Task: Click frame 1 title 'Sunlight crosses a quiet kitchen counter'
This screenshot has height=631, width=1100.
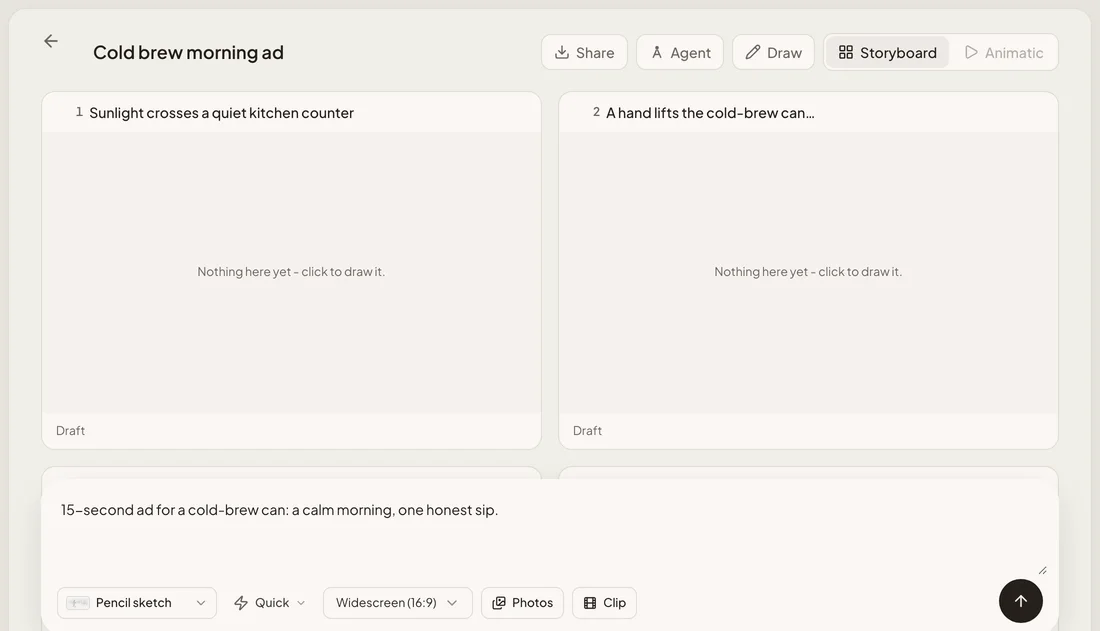Action: pyautogui.click(x=221, y=113)
